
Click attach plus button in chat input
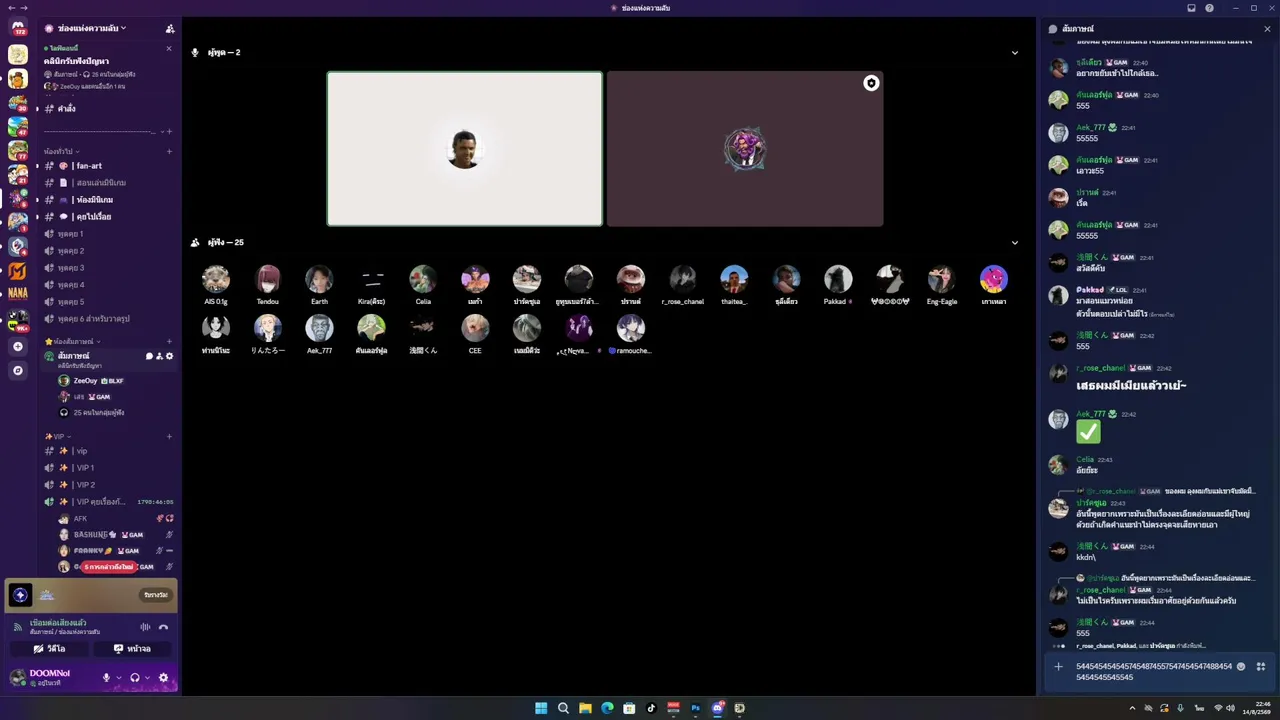[1058, 667]
